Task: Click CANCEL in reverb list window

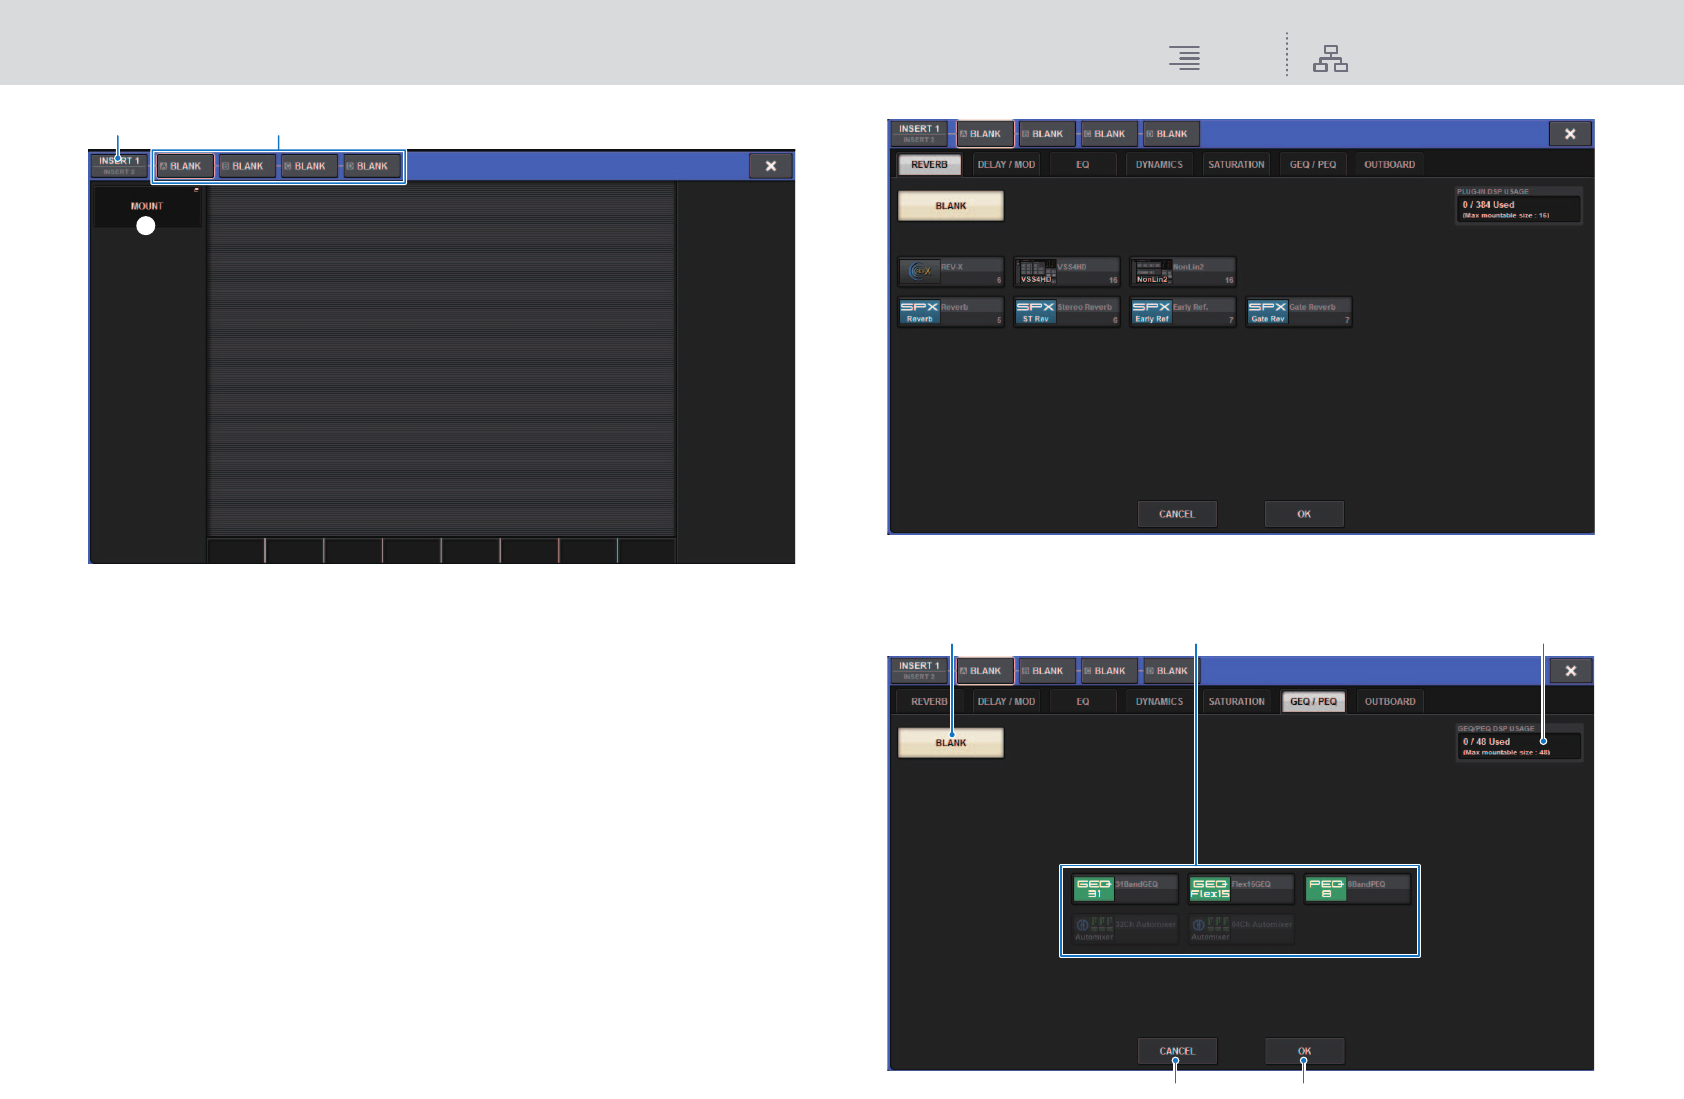Action: click(x=1177, y=514)
